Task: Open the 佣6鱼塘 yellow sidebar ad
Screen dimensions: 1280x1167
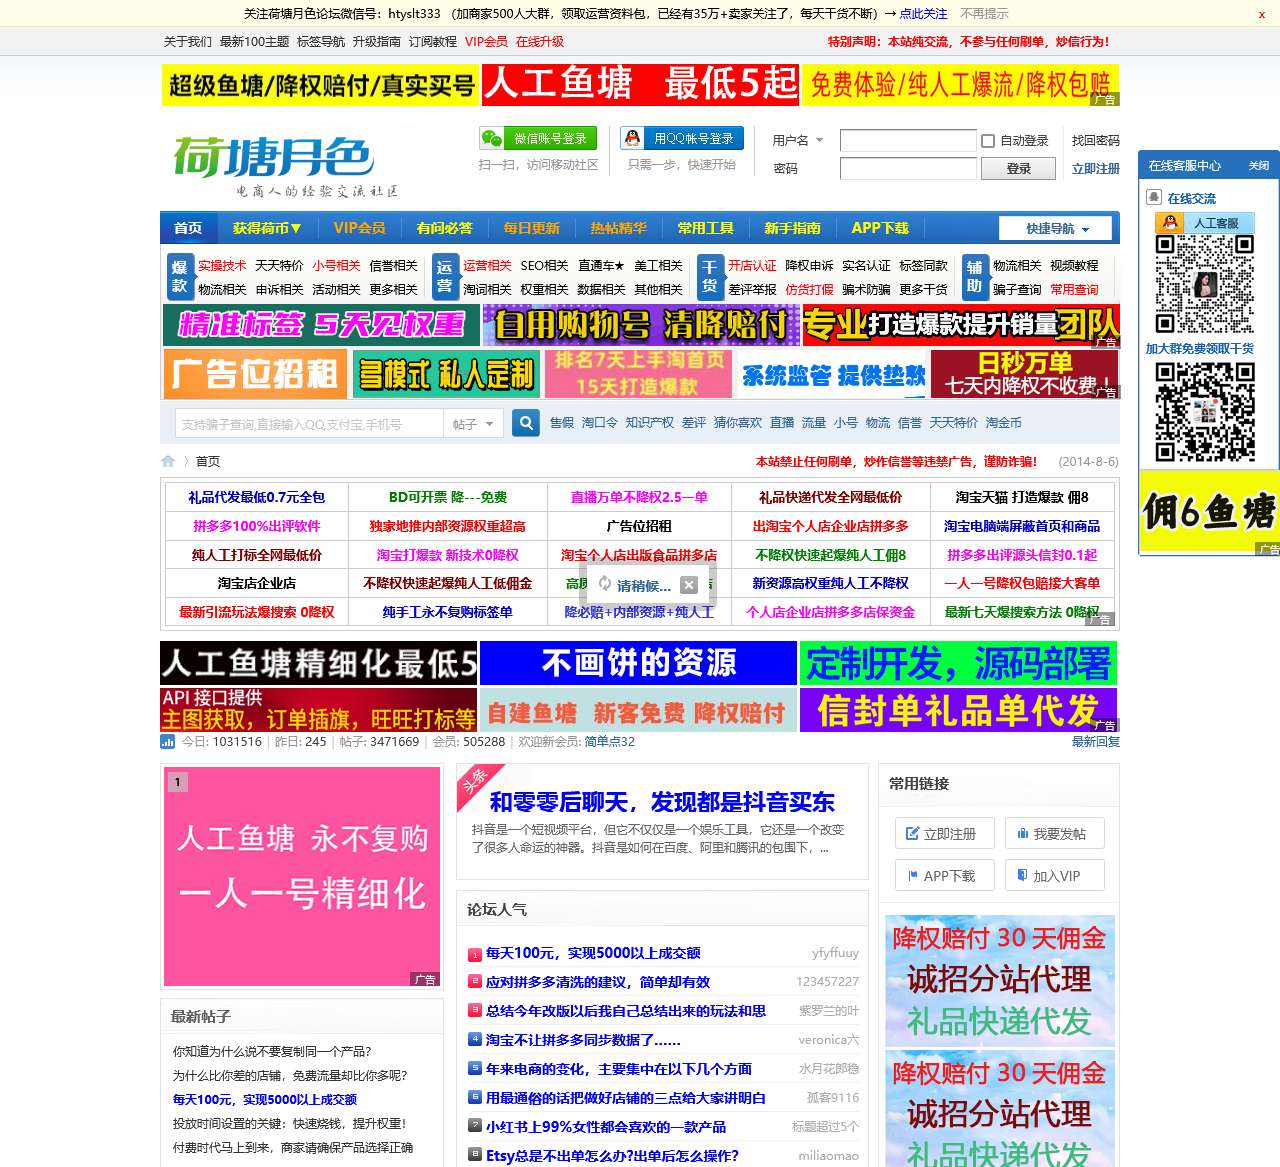Action: click(x=1209, y=512)
